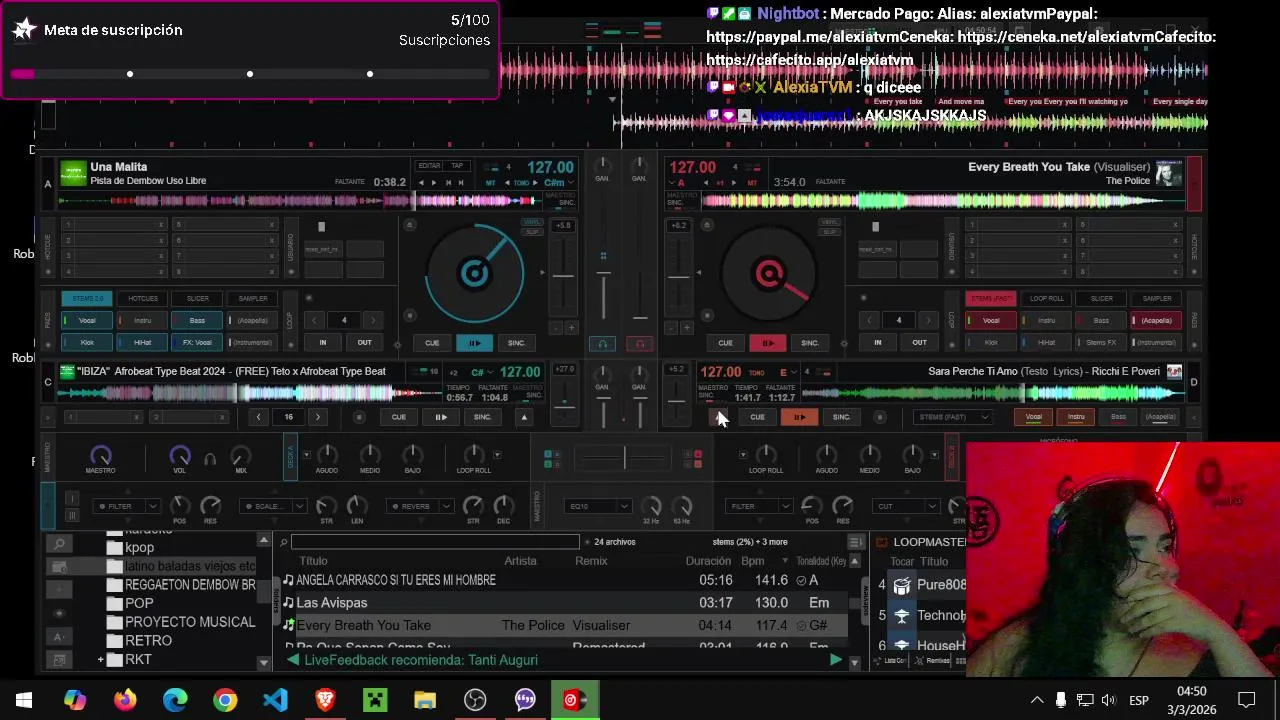Open File Explorer from the taskbar
This screenshot has width=1280, height=720.
(425, 700)
